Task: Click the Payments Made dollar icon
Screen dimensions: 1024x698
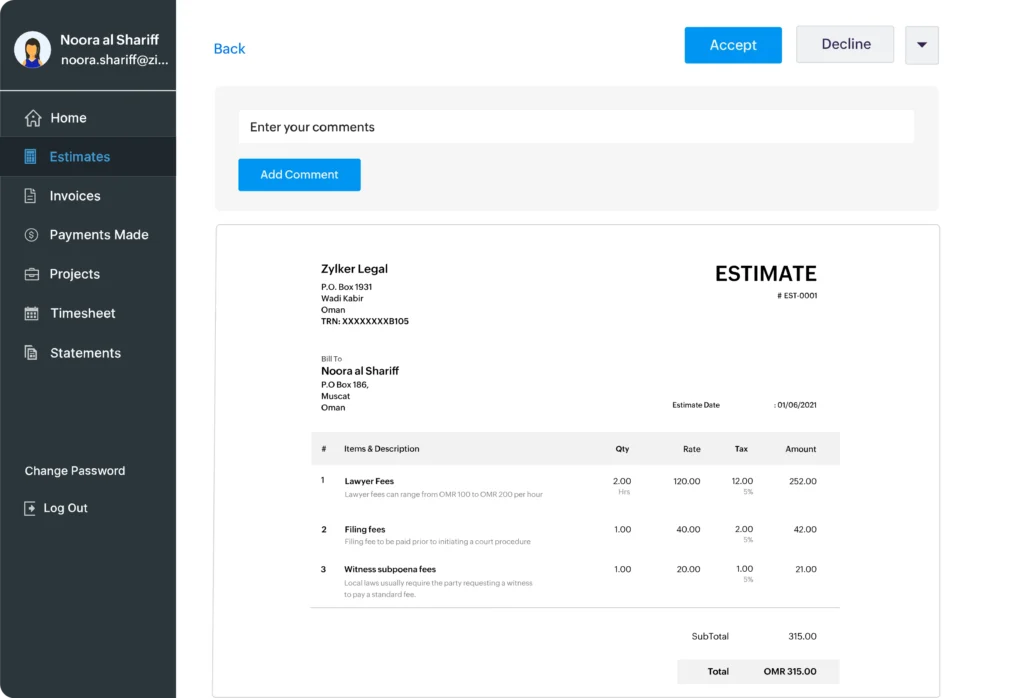Action: pyautogui.click(x=31, y=235)
